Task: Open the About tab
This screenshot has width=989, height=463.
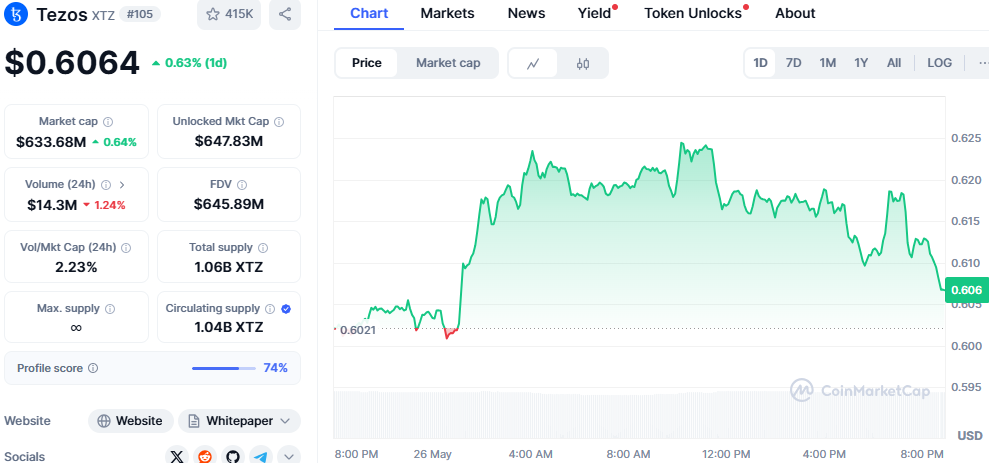Action: pos(795,13)
